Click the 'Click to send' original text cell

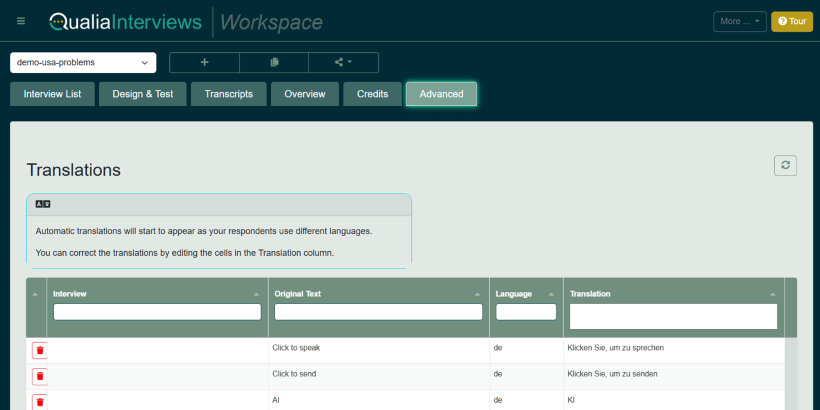pos(379,377)
